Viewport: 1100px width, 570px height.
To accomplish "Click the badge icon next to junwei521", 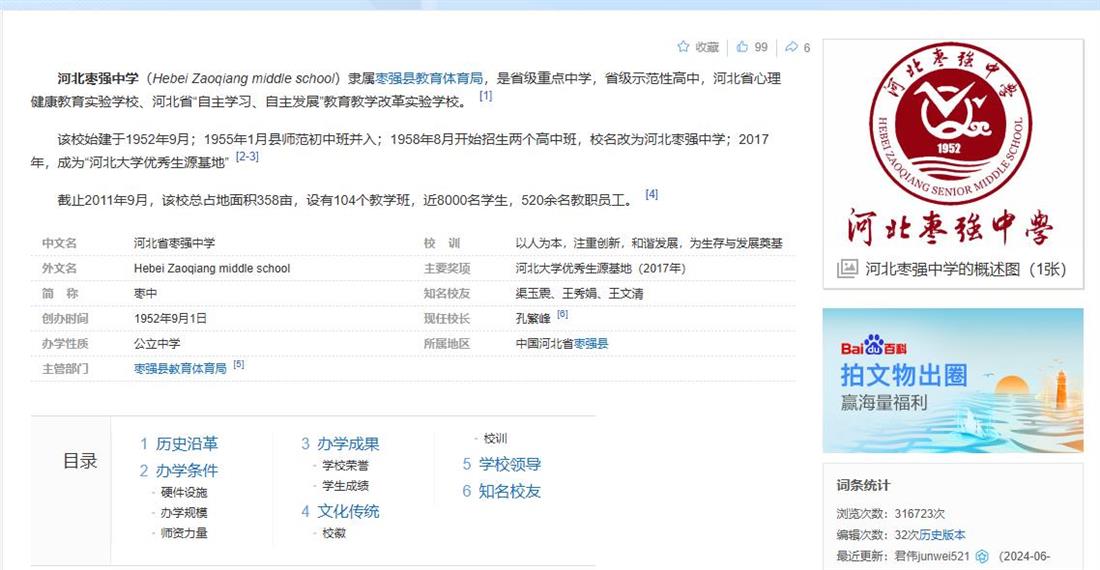I will (x=982, y=557).
